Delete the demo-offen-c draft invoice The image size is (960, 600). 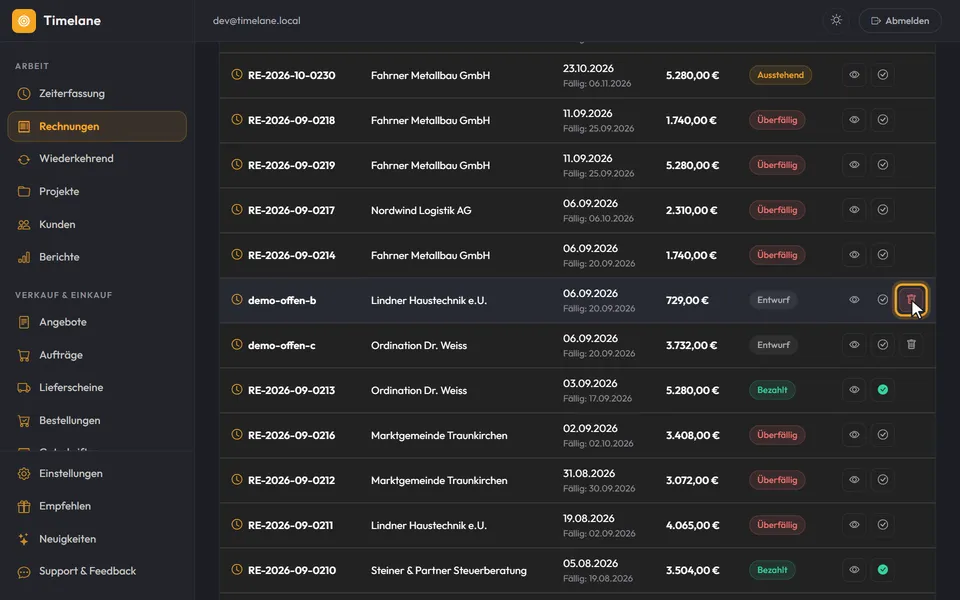coord(911,345)
